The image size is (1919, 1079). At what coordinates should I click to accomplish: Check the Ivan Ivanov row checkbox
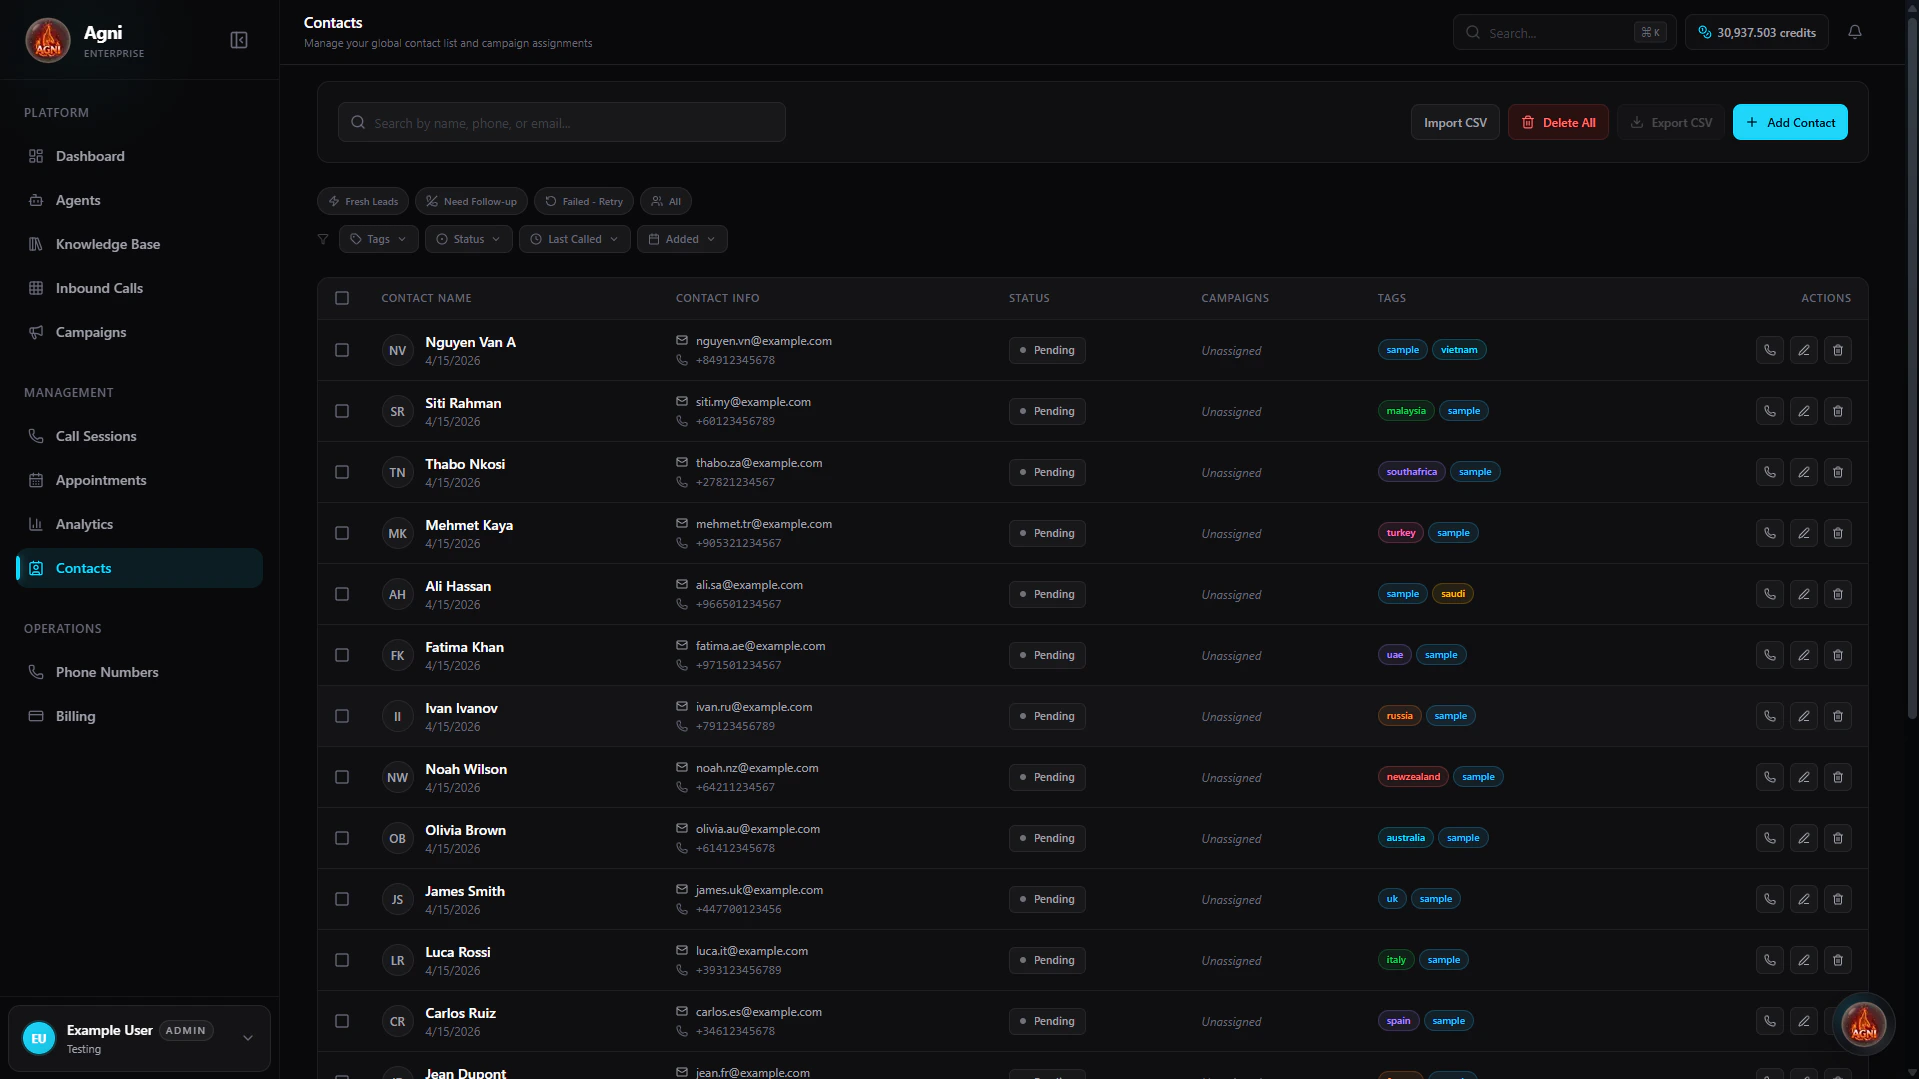tap(342, 716)
